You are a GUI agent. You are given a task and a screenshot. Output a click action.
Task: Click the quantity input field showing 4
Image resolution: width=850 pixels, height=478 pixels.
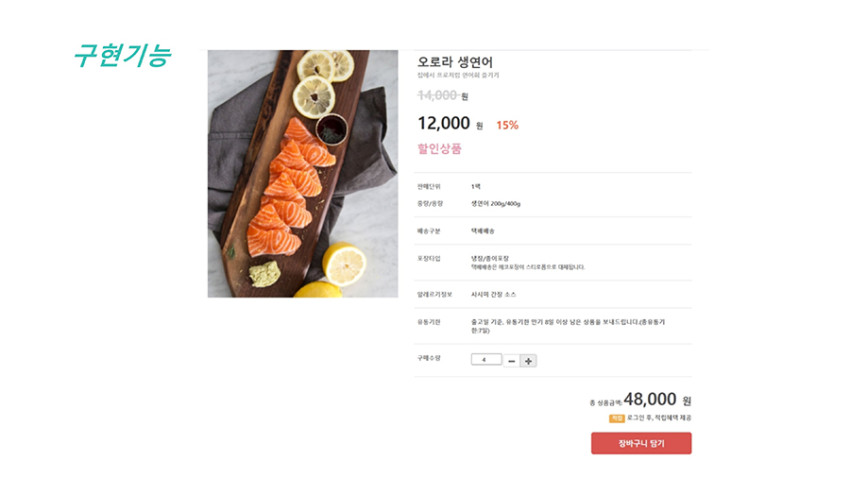coord(486,359)
